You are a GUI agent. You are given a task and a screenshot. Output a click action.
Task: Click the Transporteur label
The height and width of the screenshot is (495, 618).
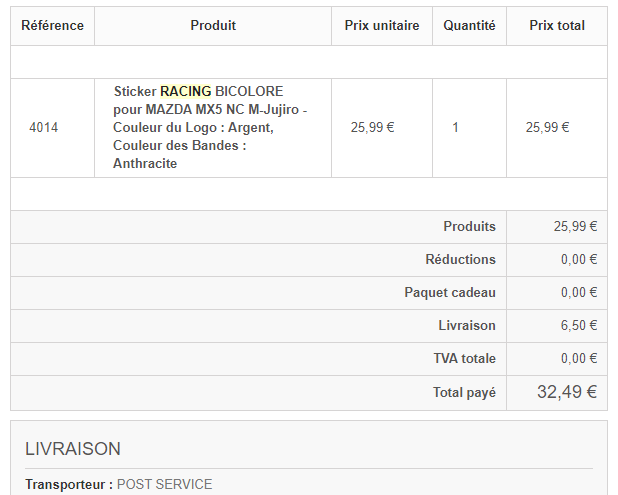(69, 484)
